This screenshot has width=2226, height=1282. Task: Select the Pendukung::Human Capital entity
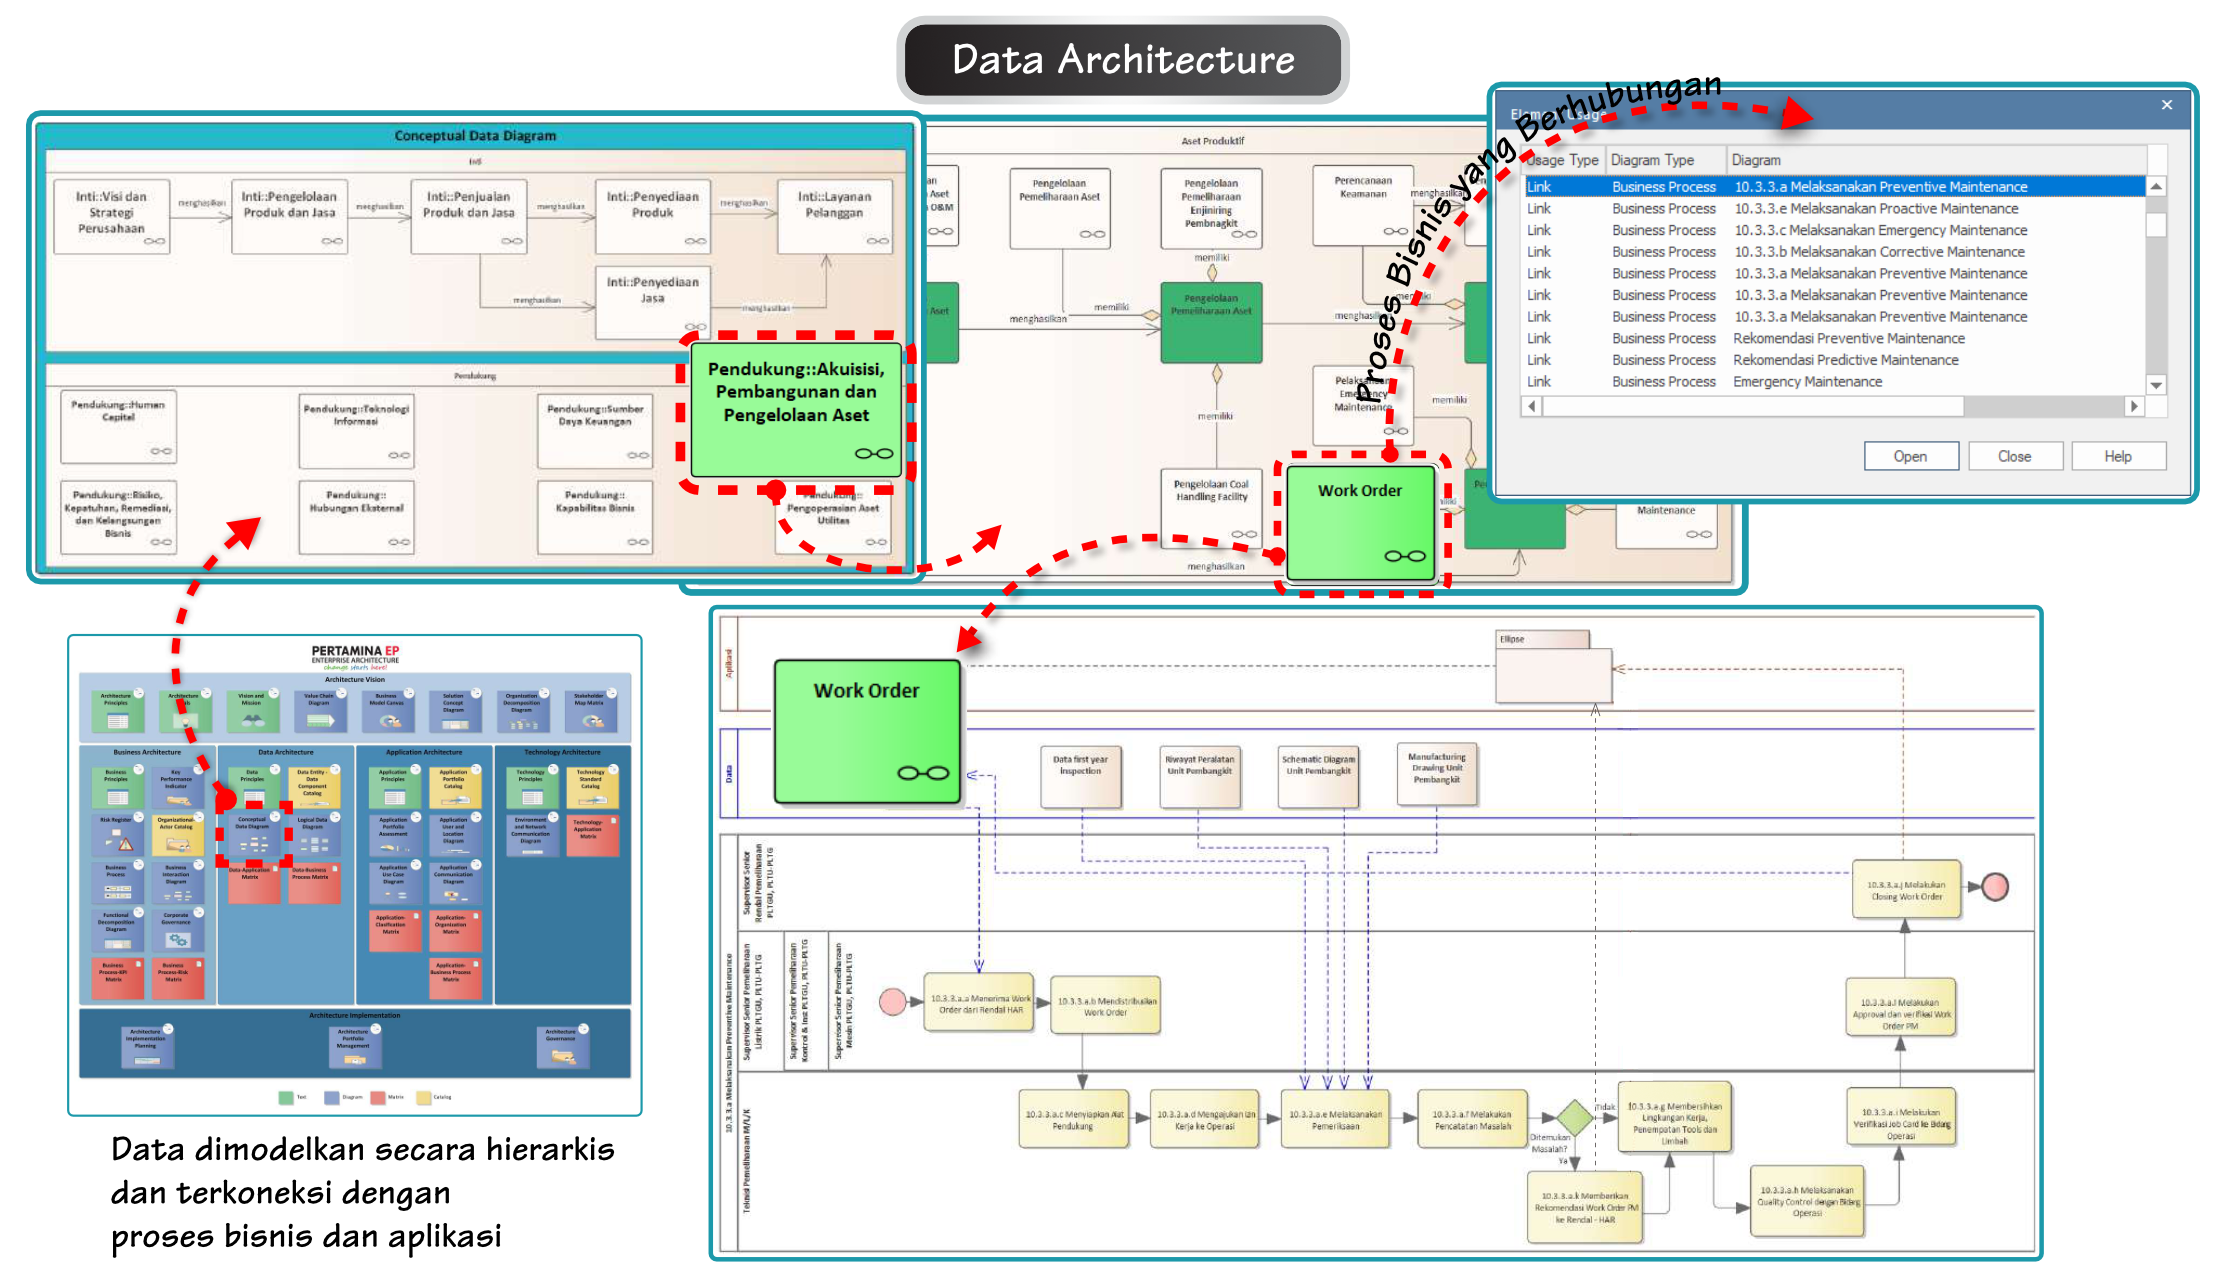(118, 427)
